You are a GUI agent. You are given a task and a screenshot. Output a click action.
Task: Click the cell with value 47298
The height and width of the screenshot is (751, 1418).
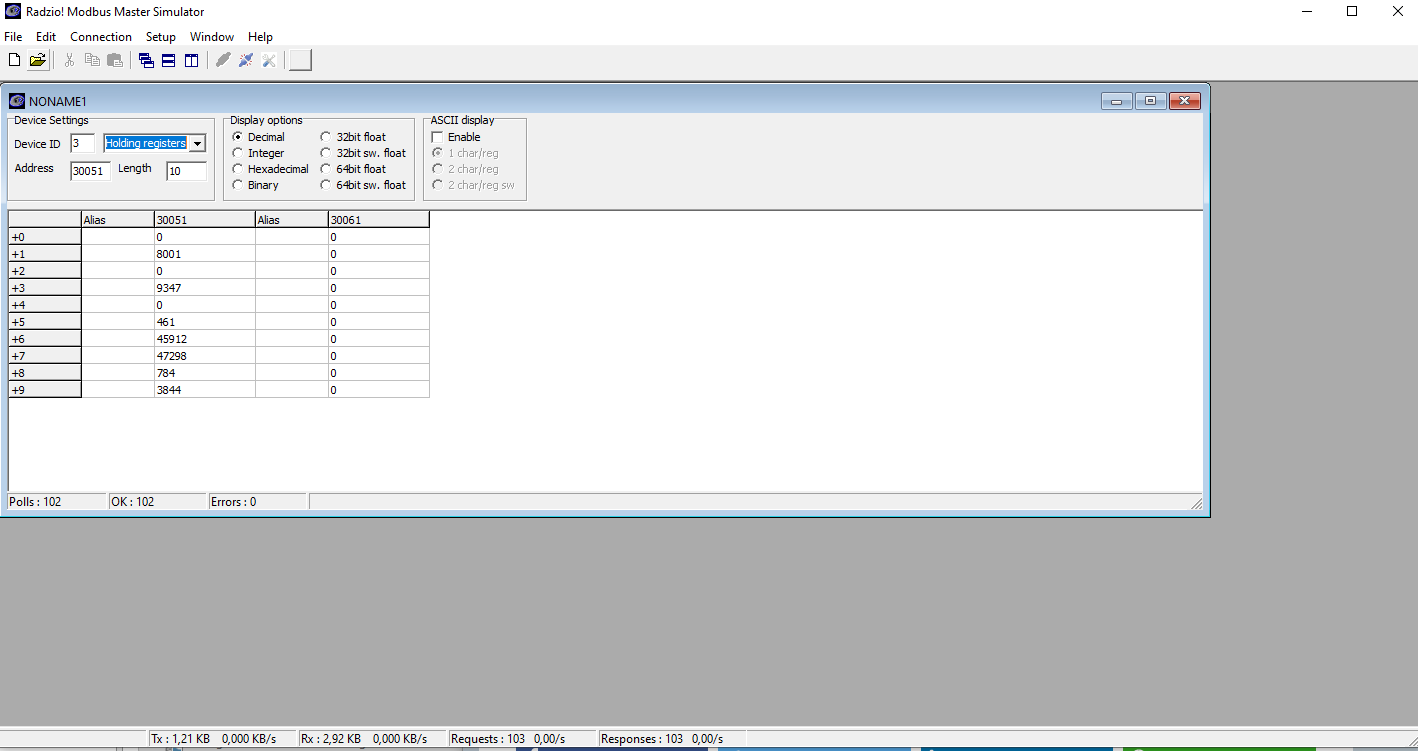(x=205, y=356)
